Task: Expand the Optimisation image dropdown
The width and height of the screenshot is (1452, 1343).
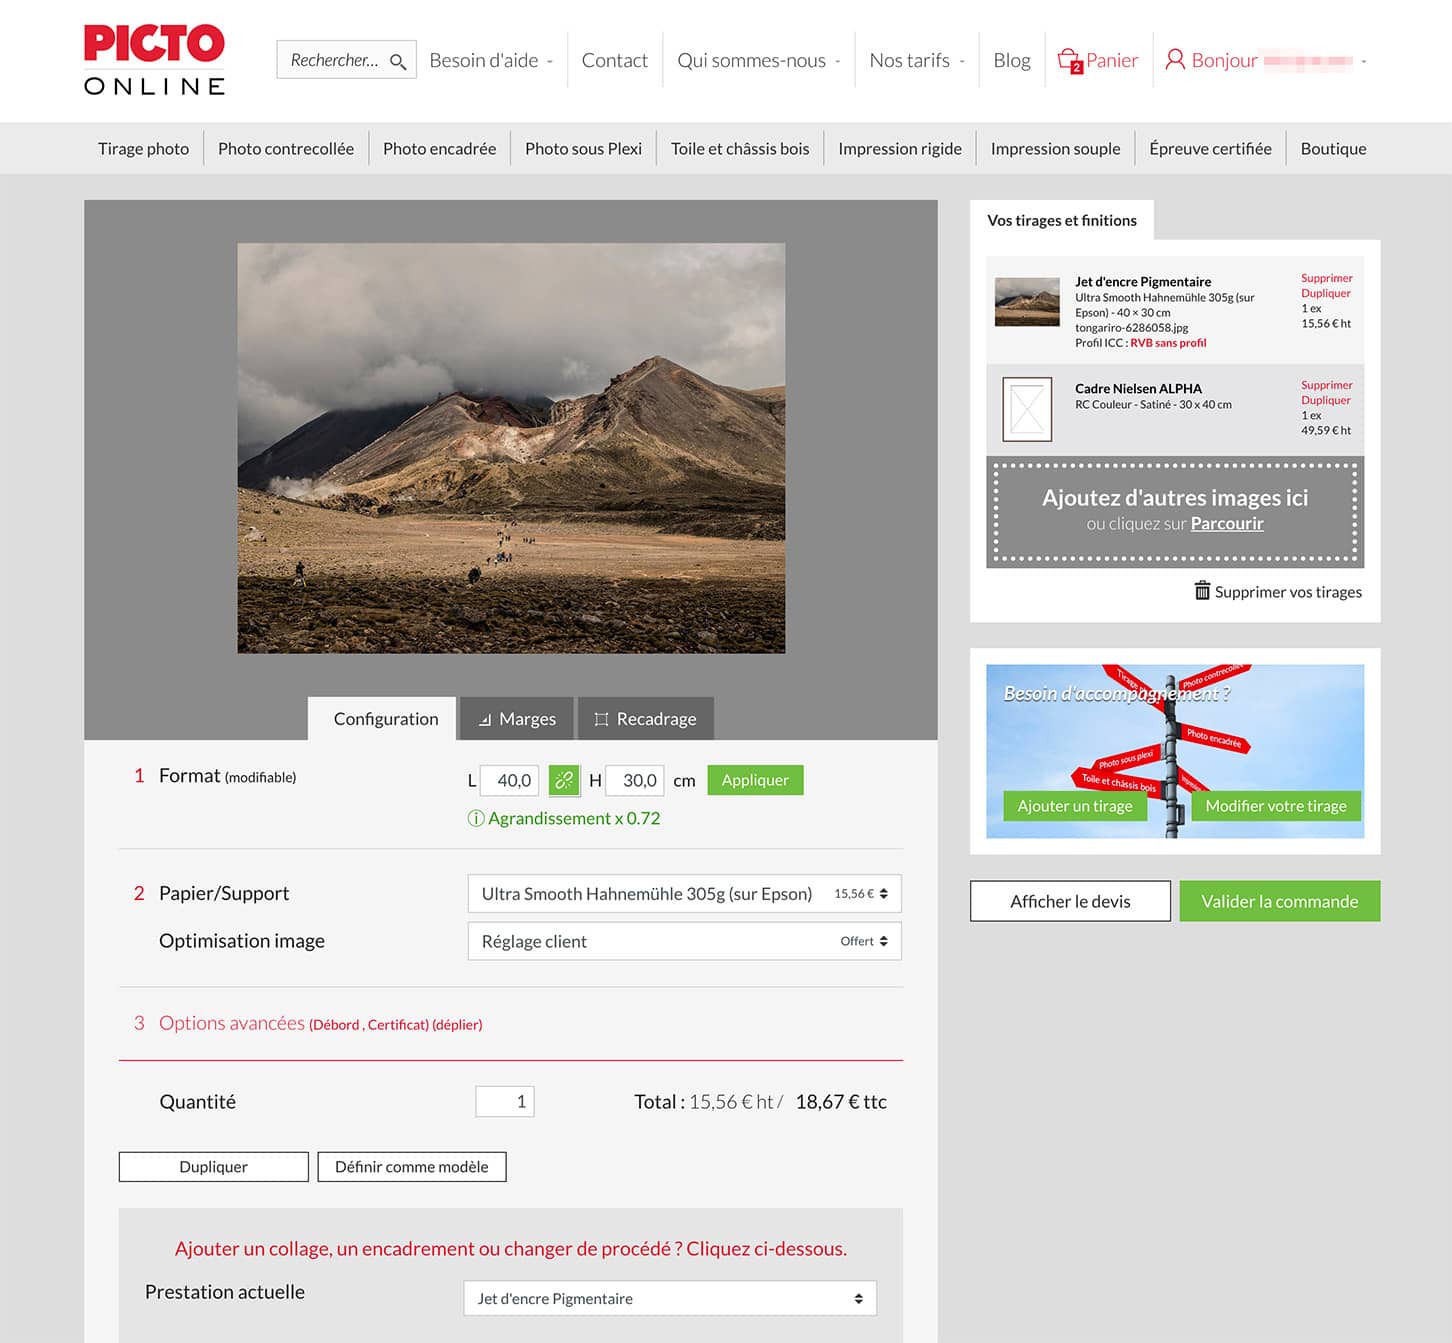Action: click(684, 941)
